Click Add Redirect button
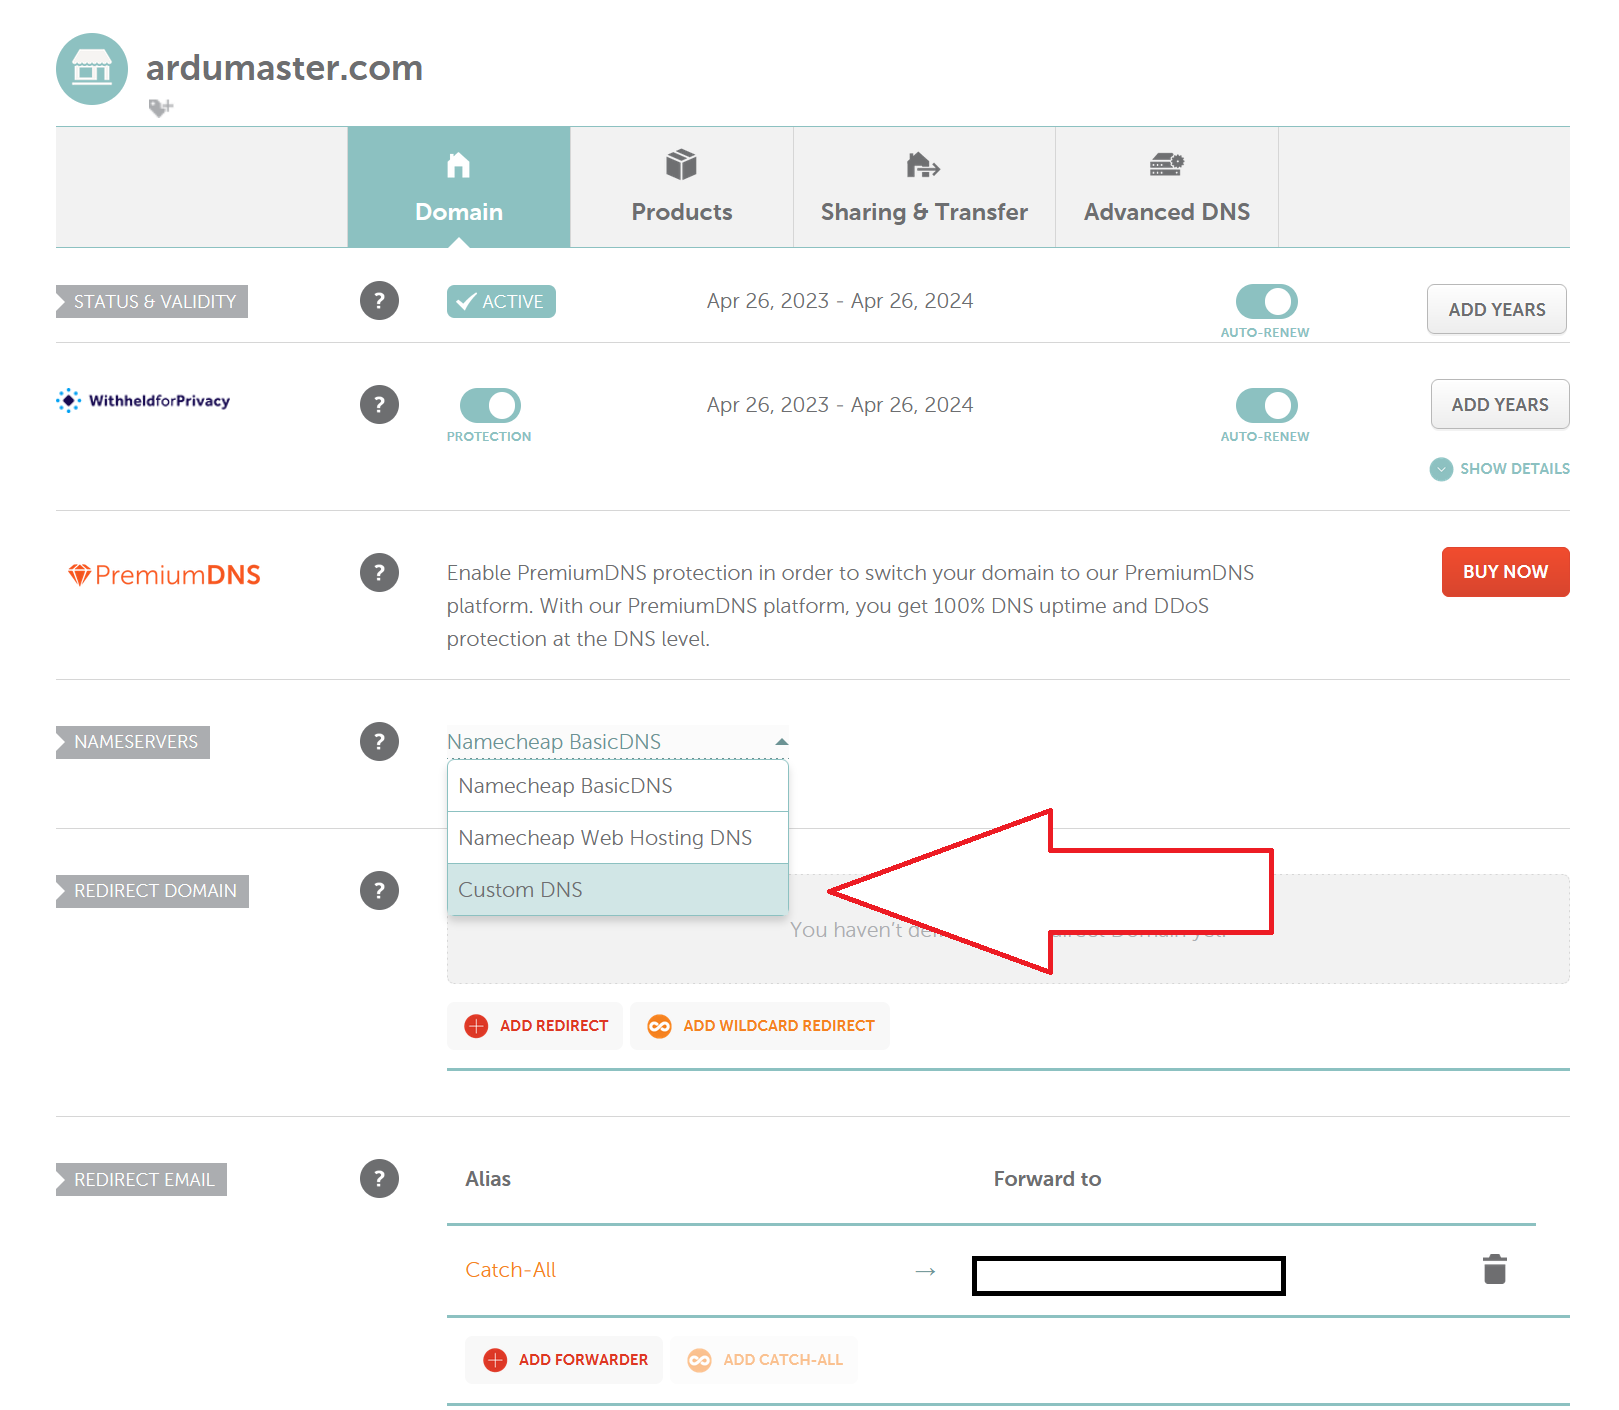This screenshot has width=1619, height=1410. [x=535, y=1026]
